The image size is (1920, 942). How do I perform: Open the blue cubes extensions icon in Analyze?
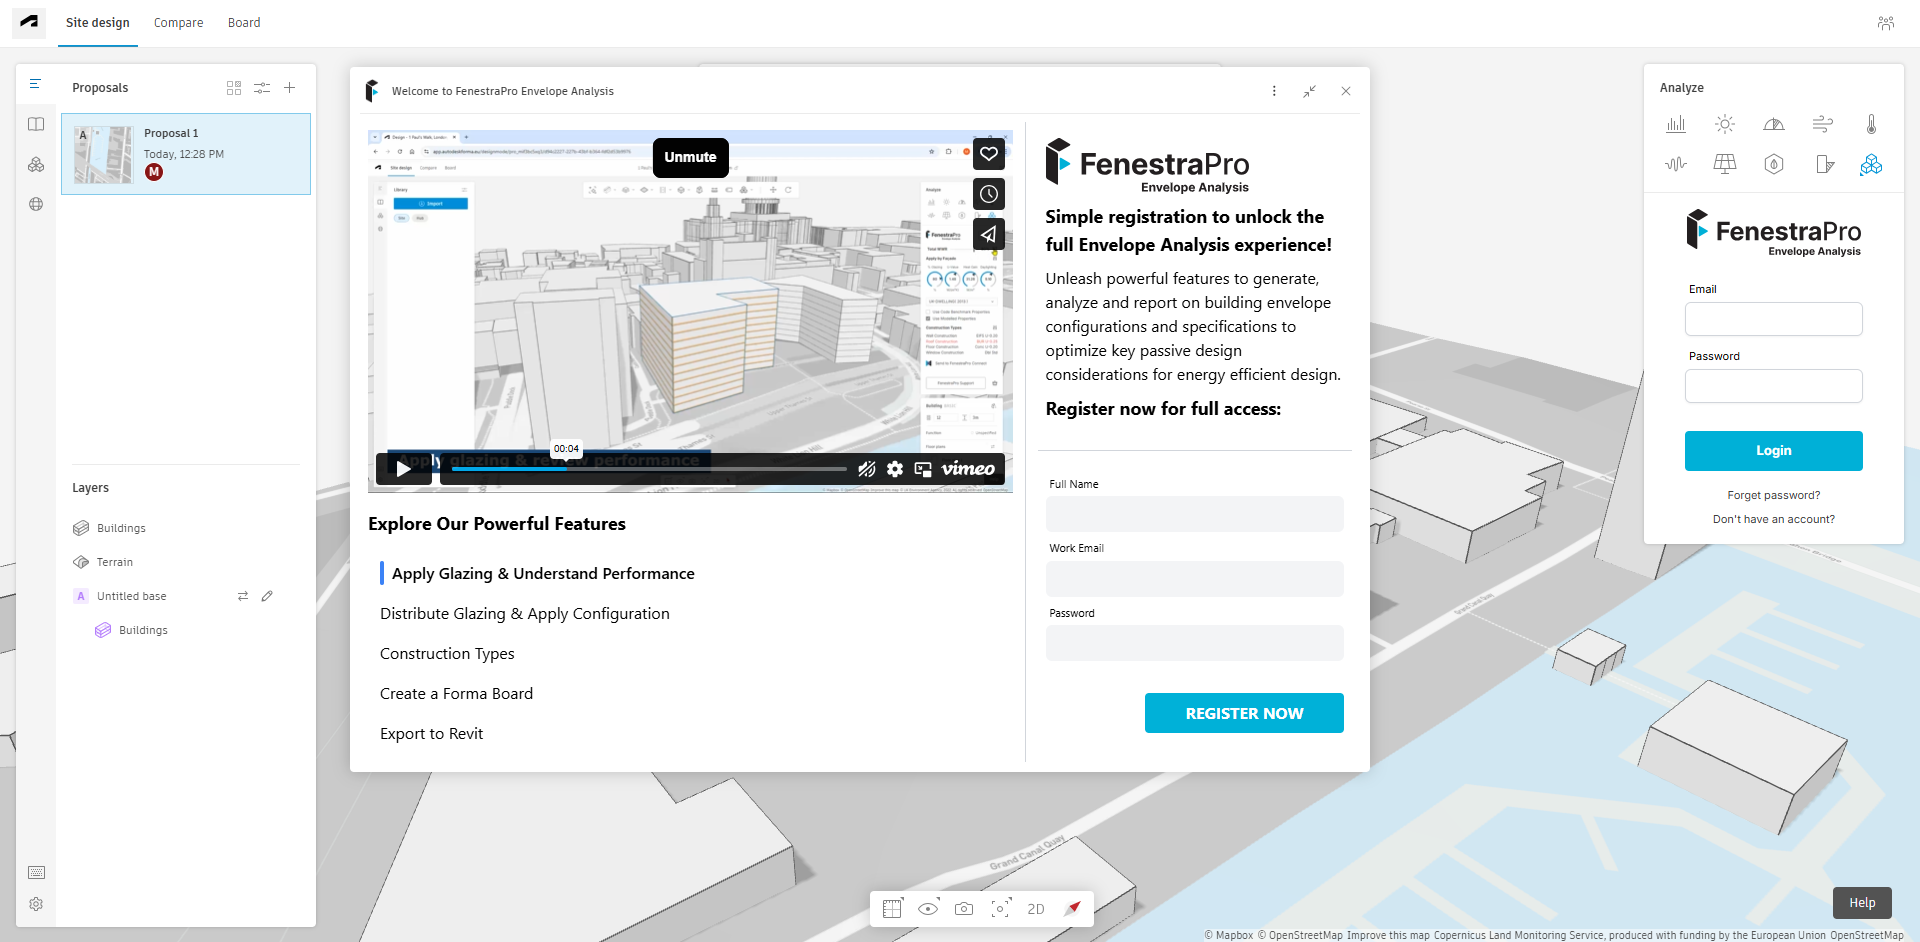[x=1871, y=164]
